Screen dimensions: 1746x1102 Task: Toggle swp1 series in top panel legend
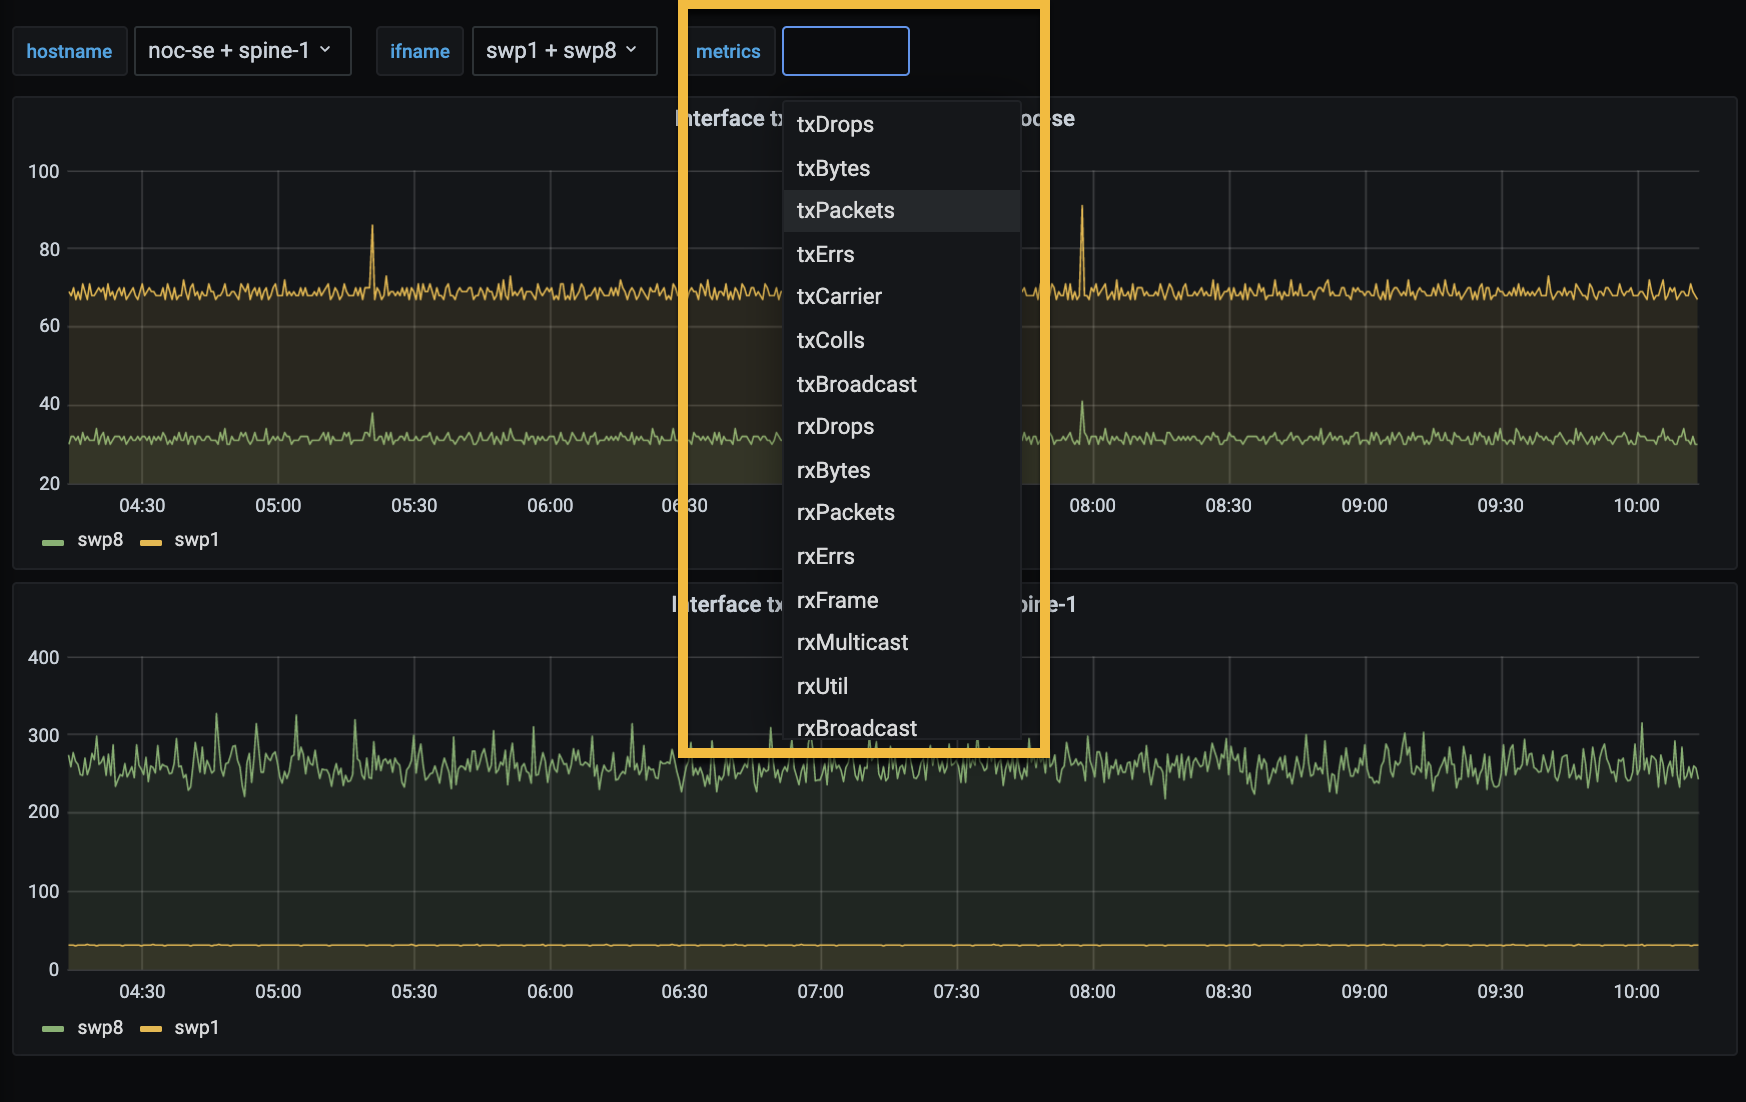click(x=196, y=540)
